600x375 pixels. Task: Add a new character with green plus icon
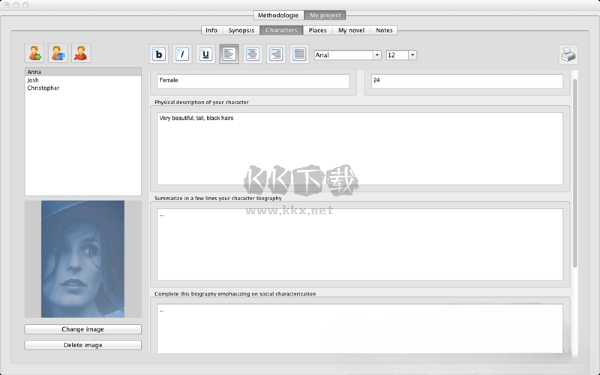point(34,53)
